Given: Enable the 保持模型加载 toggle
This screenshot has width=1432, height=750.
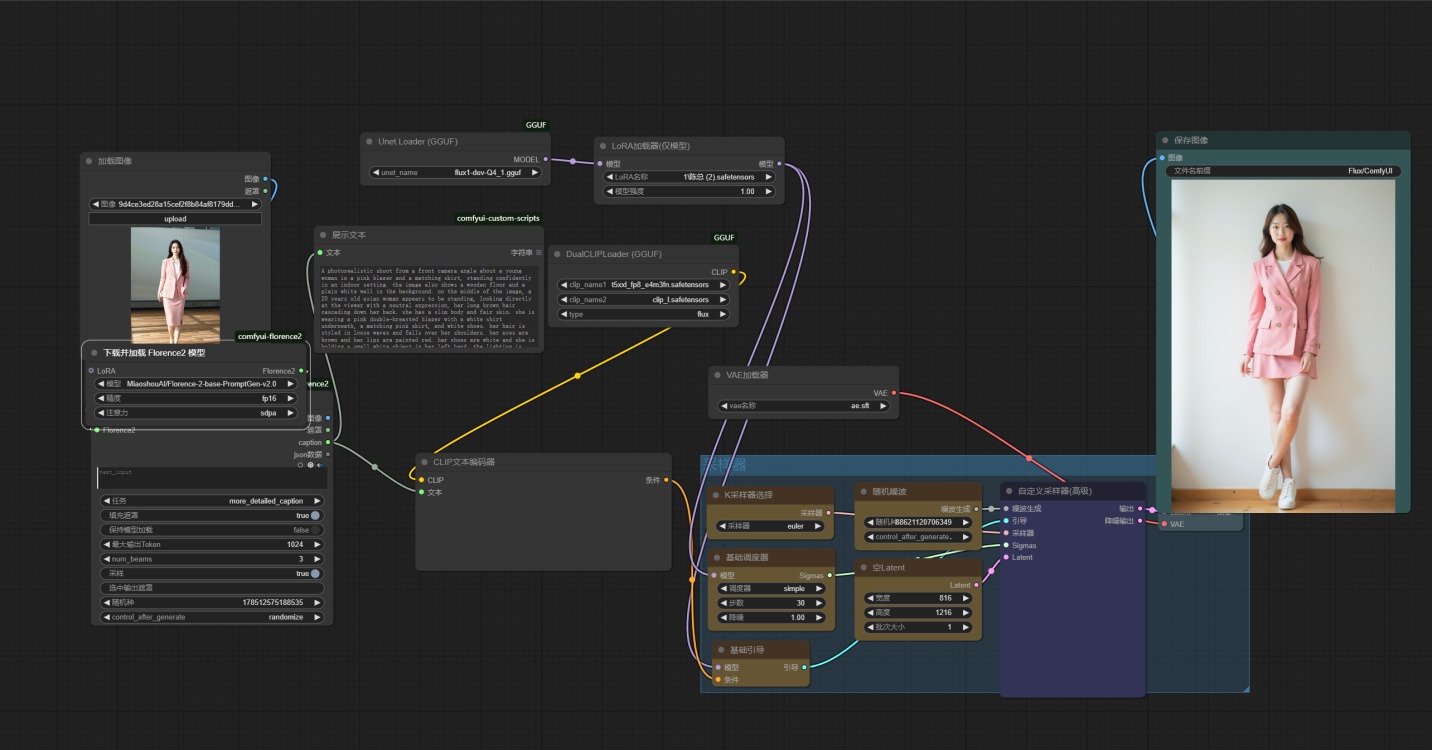Looking at the screenshot, I should tap(315, 530).
